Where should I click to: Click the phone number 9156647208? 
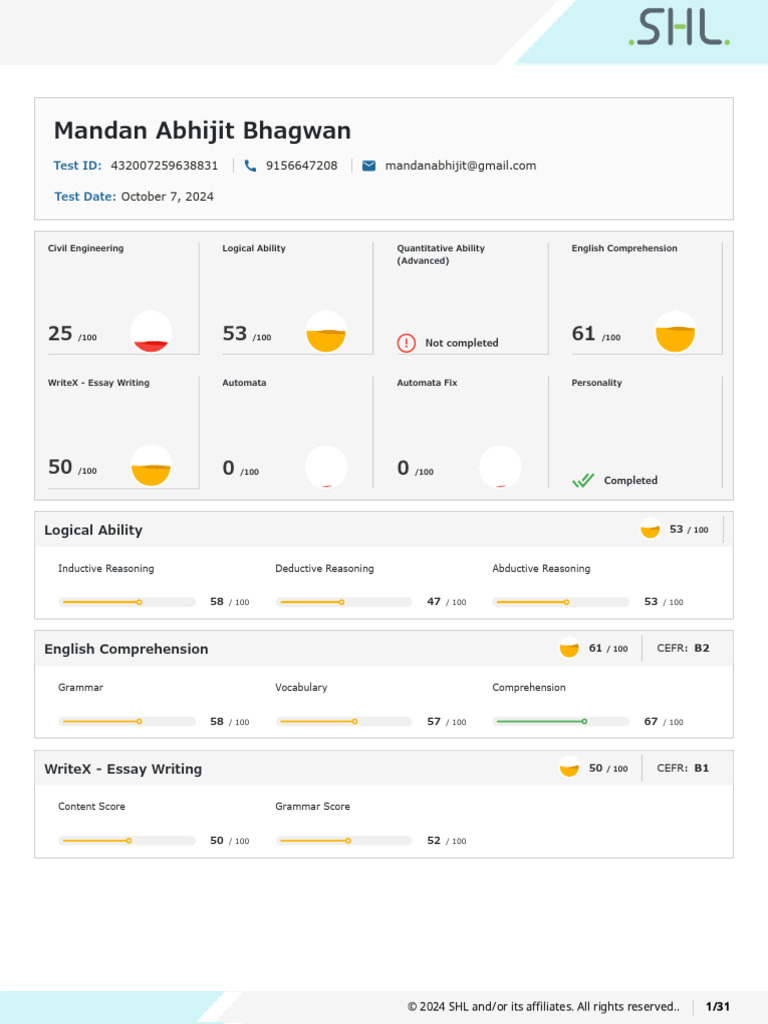click(x=301, y=166)
